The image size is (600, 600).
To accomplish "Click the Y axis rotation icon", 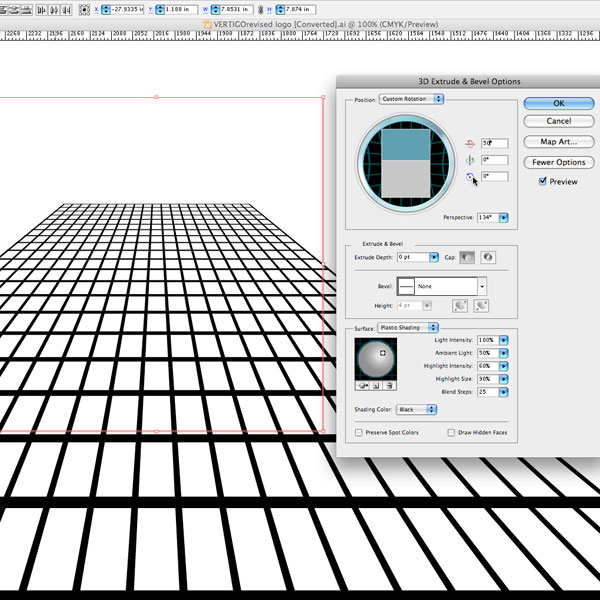I will pos(470,161).
